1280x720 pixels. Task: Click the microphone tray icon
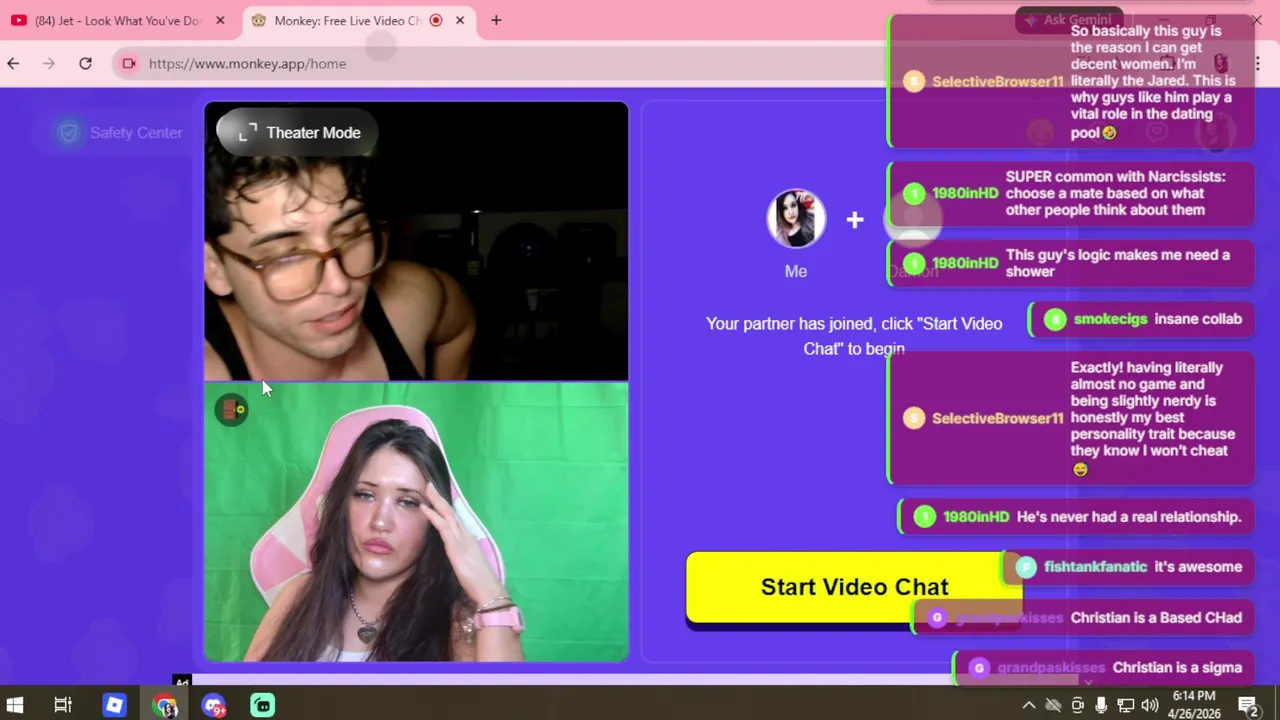click(1101, 705)
